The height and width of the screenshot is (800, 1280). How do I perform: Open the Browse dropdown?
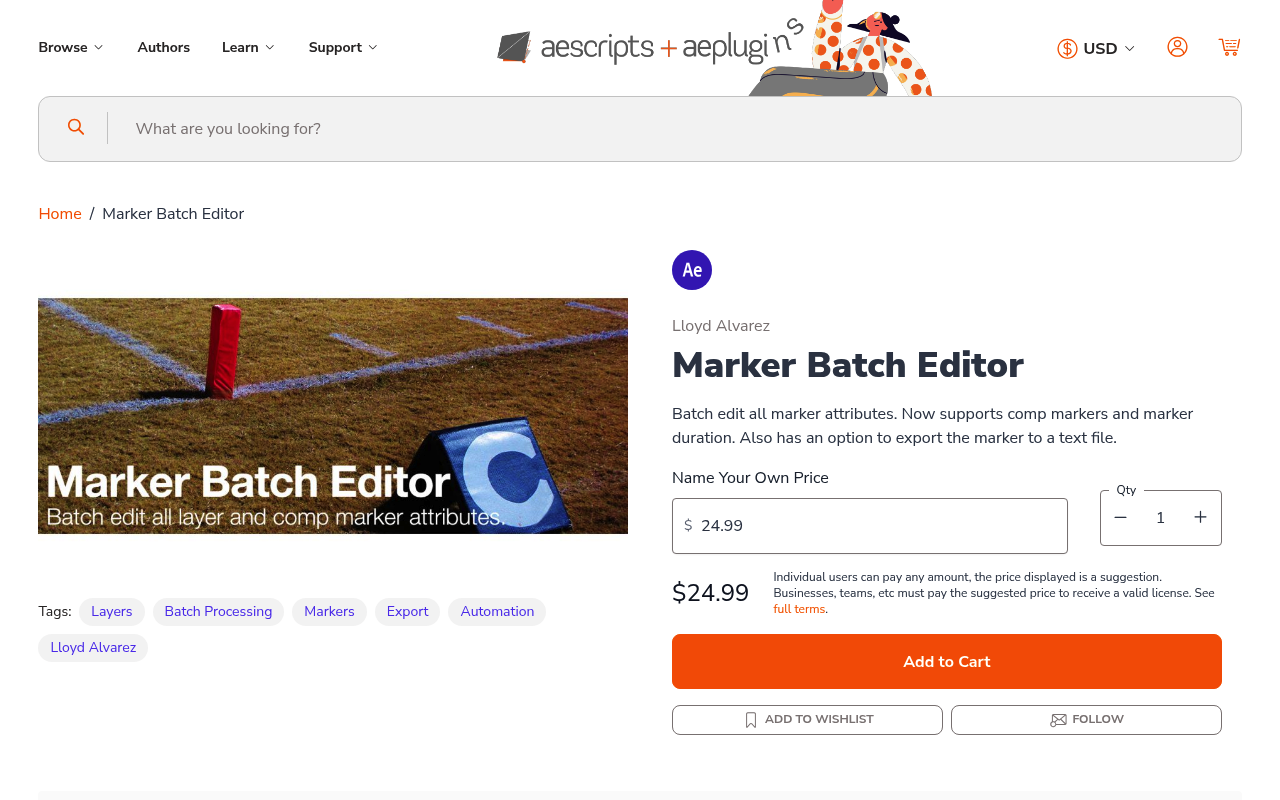(70, 46)
